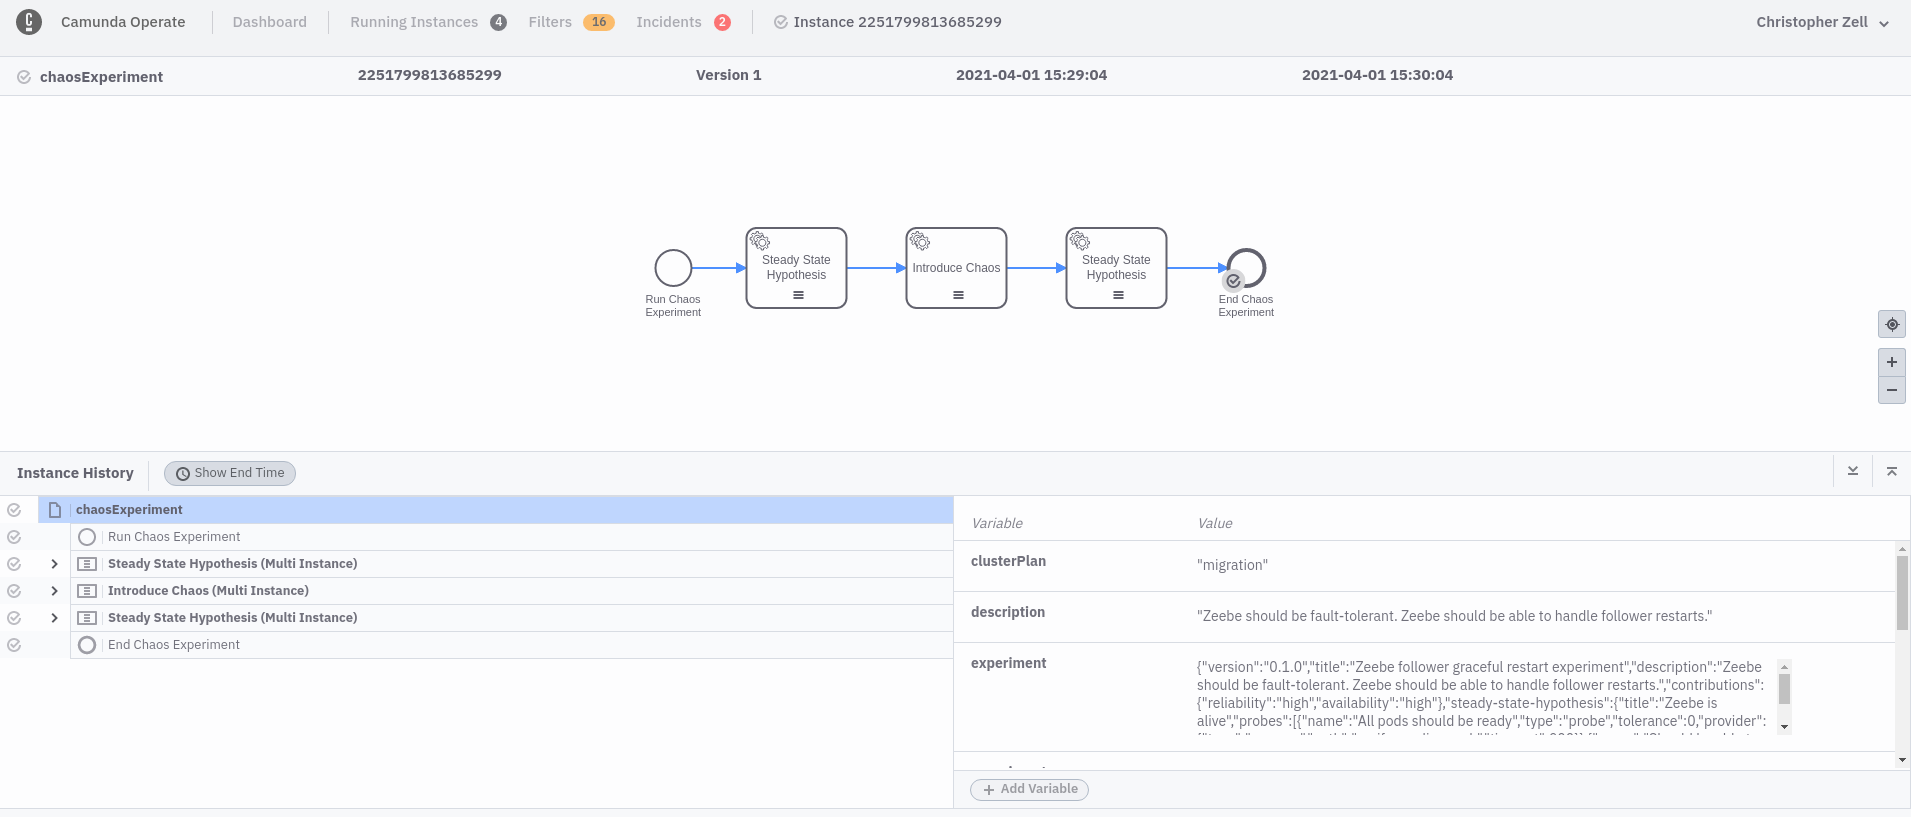Click the Run Chaos Experiment start event
This screenshot has width=1911, height=817.
pyautogui.click(x=673, y=268)
